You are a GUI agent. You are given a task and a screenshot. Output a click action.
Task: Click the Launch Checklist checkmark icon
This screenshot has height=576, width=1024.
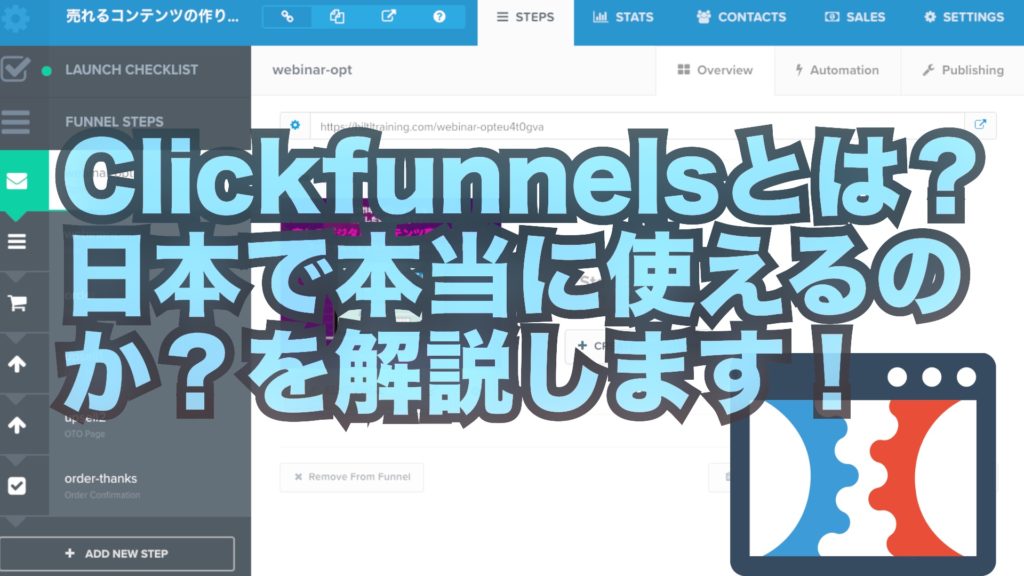pyautogui.click(x=15, y=69)
